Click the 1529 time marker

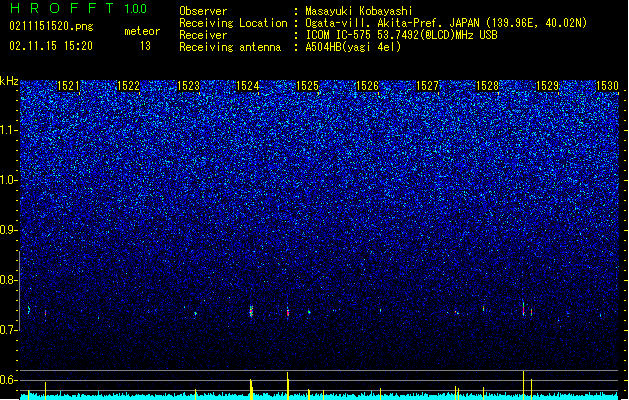547,86
